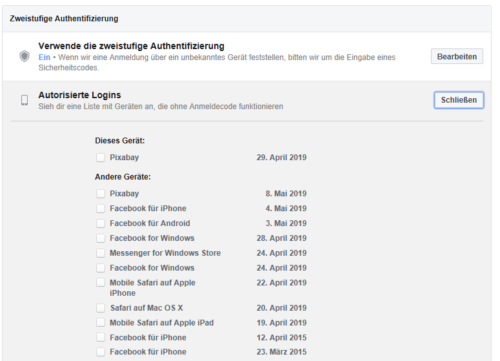Click the Autorisierte Logins heading
This screenshot has height=361, width=500.
80,95
